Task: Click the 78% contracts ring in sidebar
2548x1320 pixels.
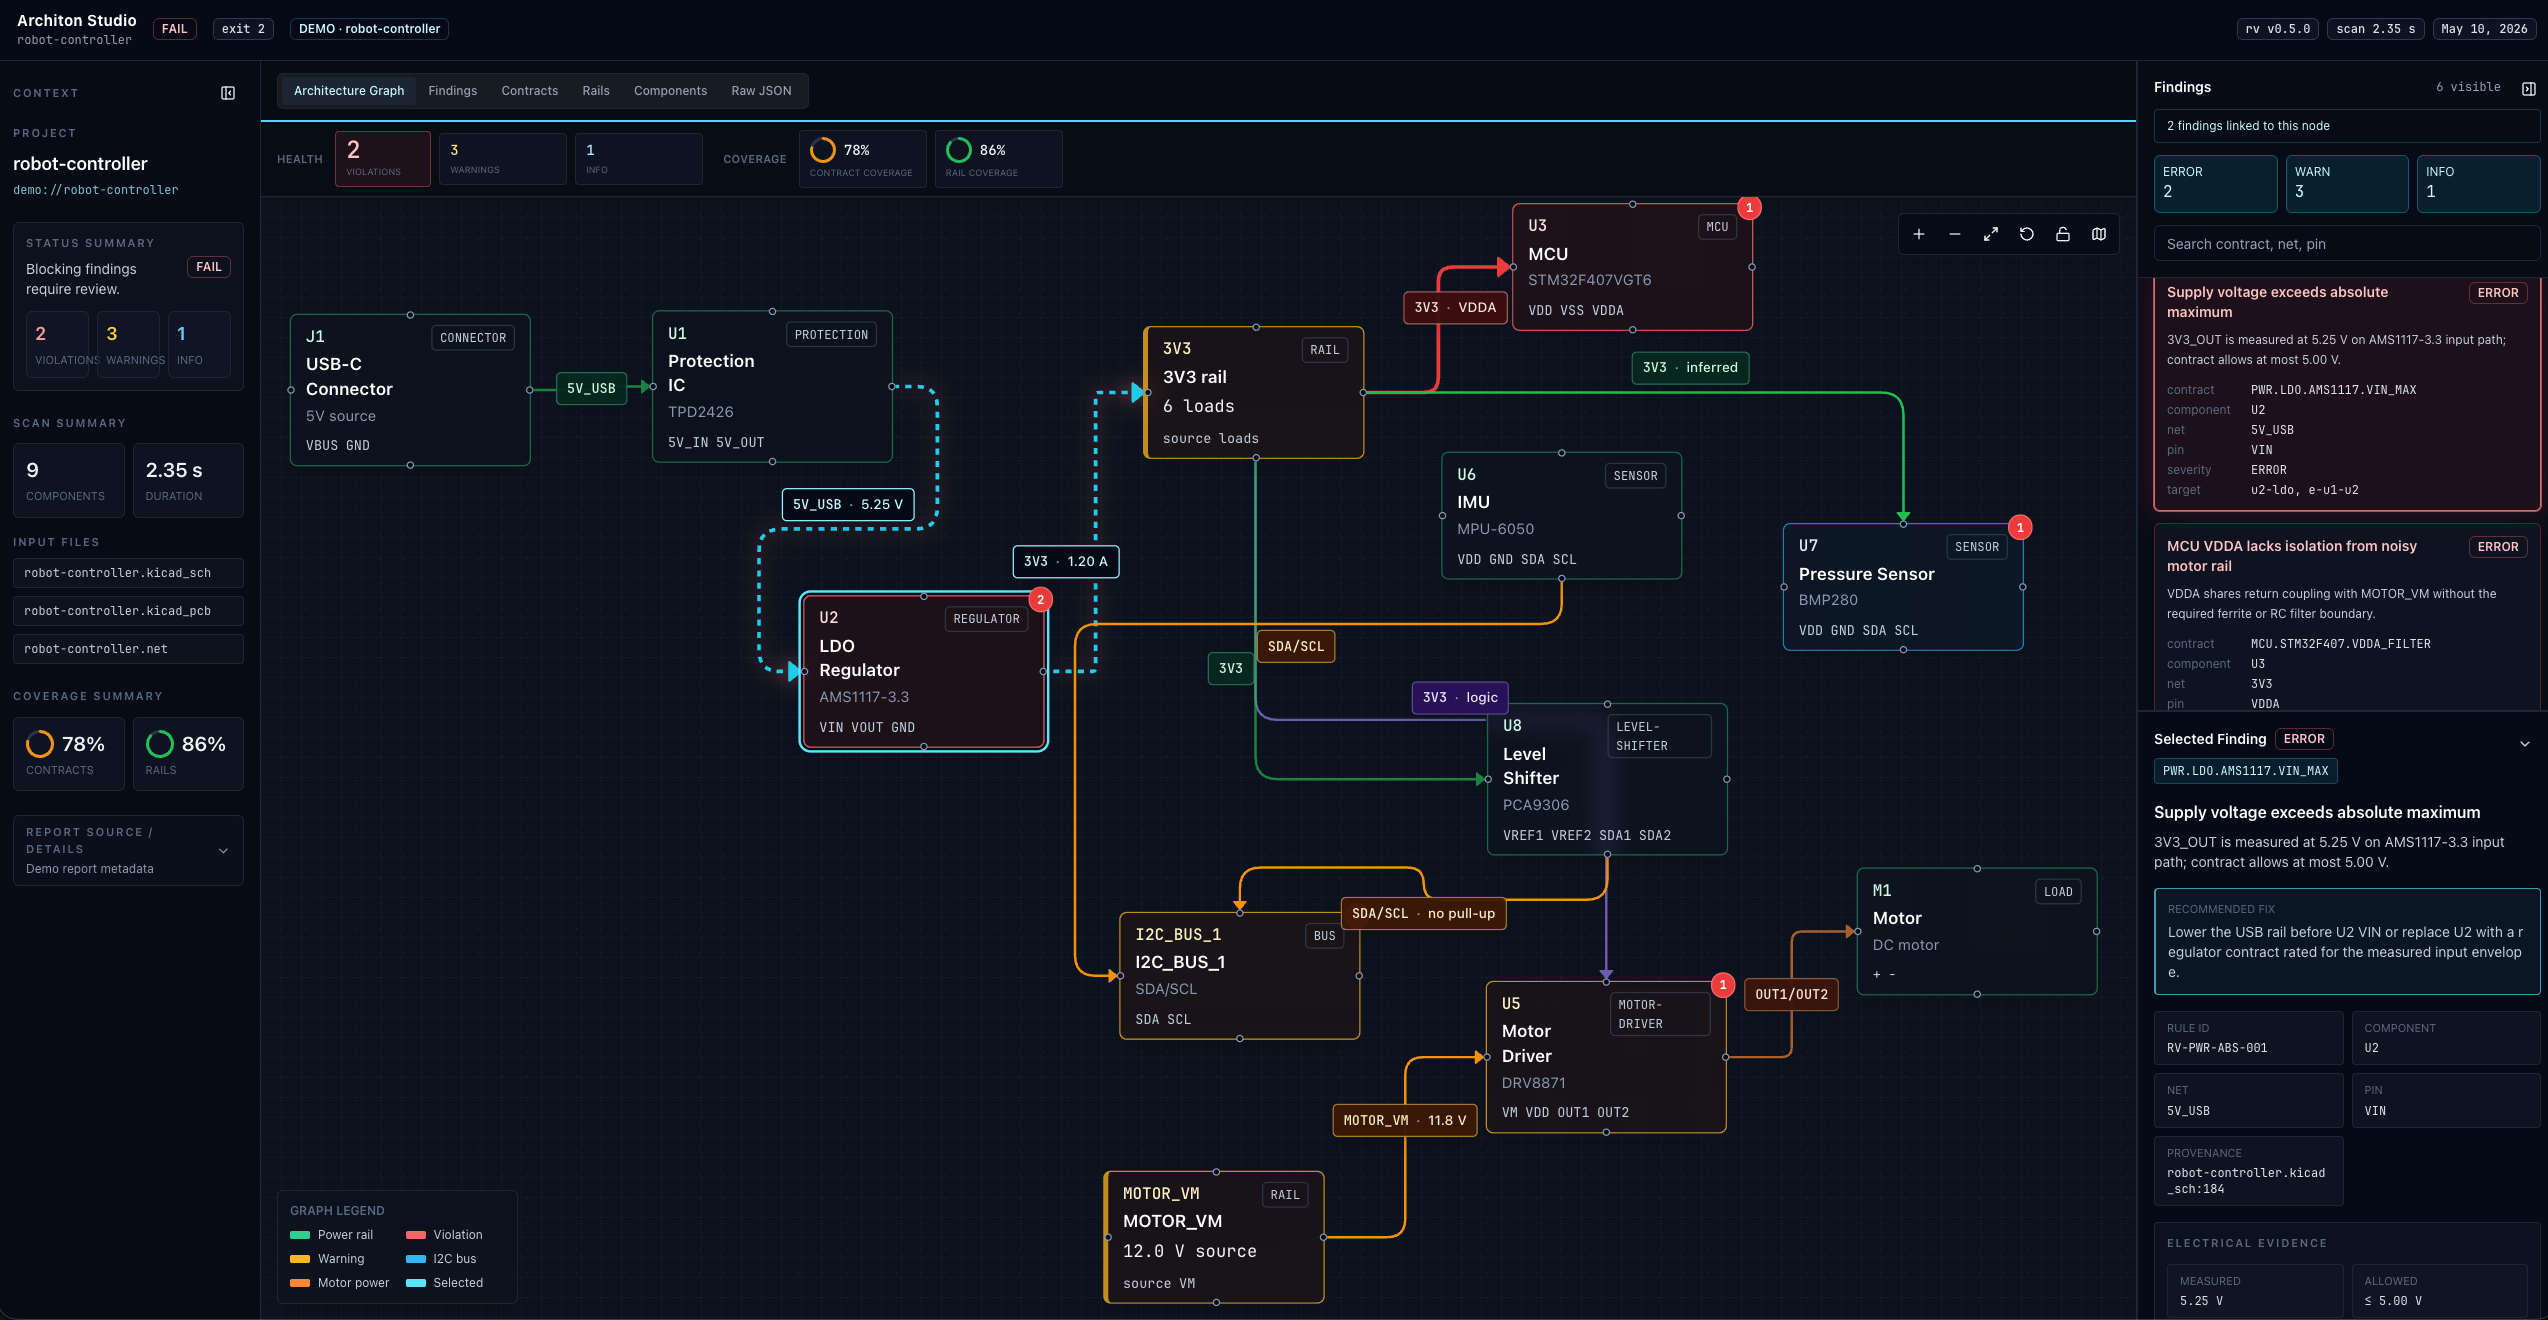Action: tap(40, 744)
